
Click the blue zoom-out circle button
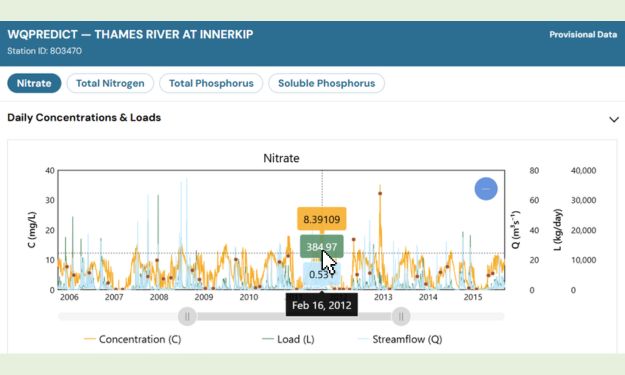pyautogui.click(x=486, y=188)
